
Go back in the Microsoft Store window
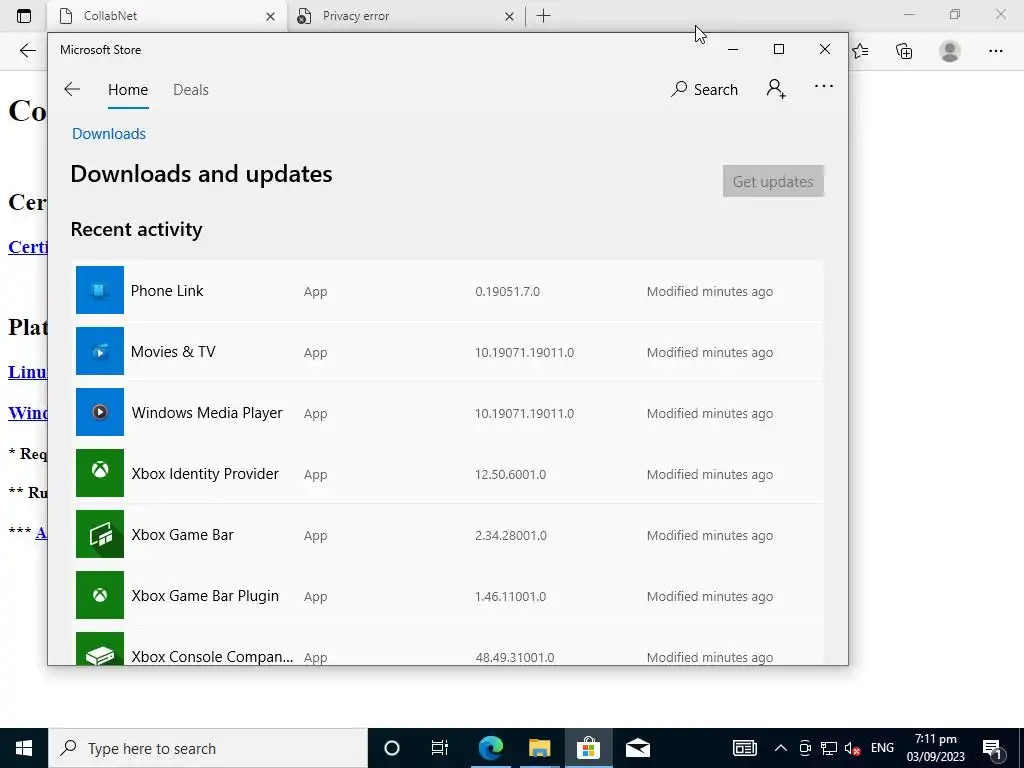point(72,89)
